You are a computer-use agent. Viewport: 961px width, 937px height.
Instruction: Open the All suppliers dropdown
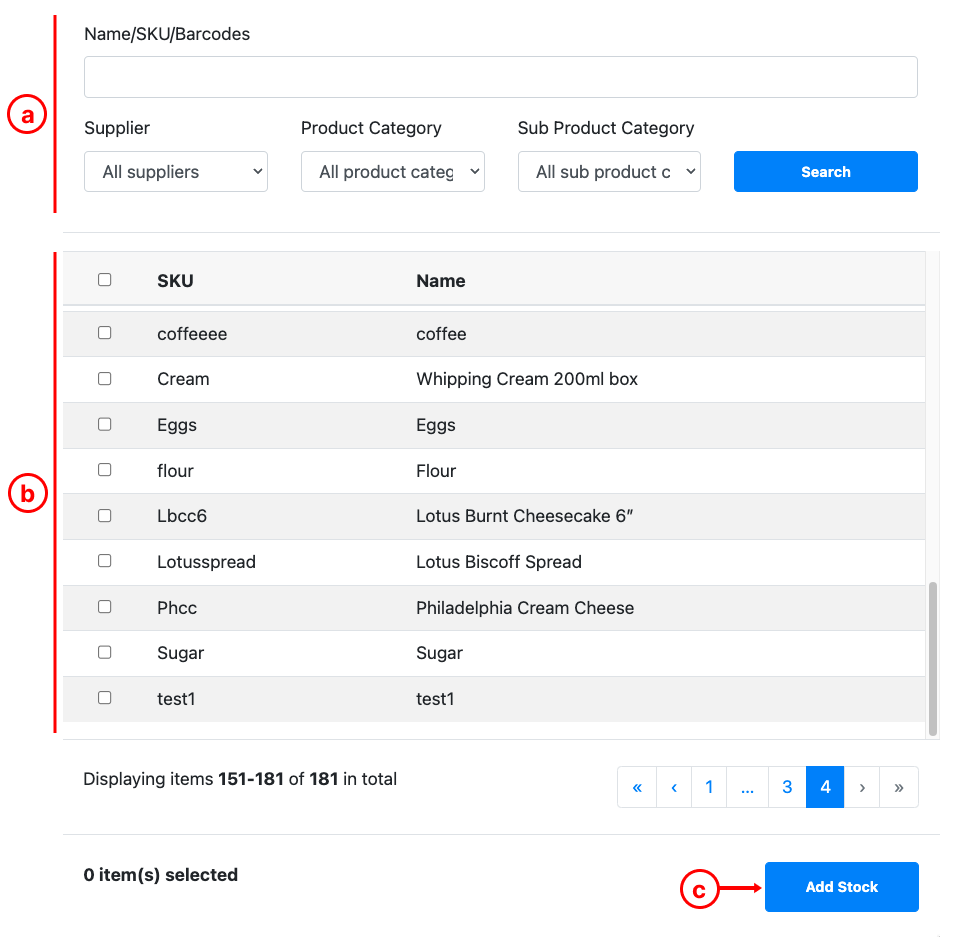(176, 172)
